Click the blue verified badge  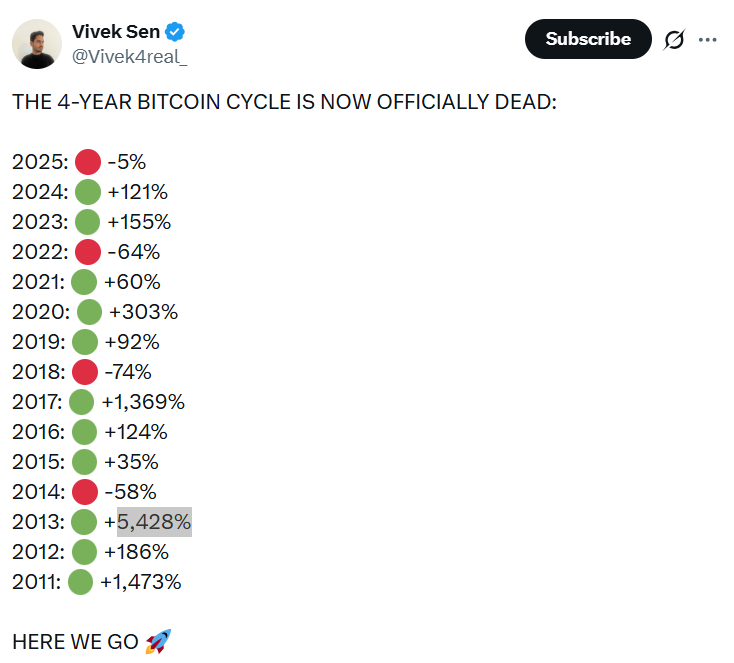pyautogui.click(x=174, y=32)
